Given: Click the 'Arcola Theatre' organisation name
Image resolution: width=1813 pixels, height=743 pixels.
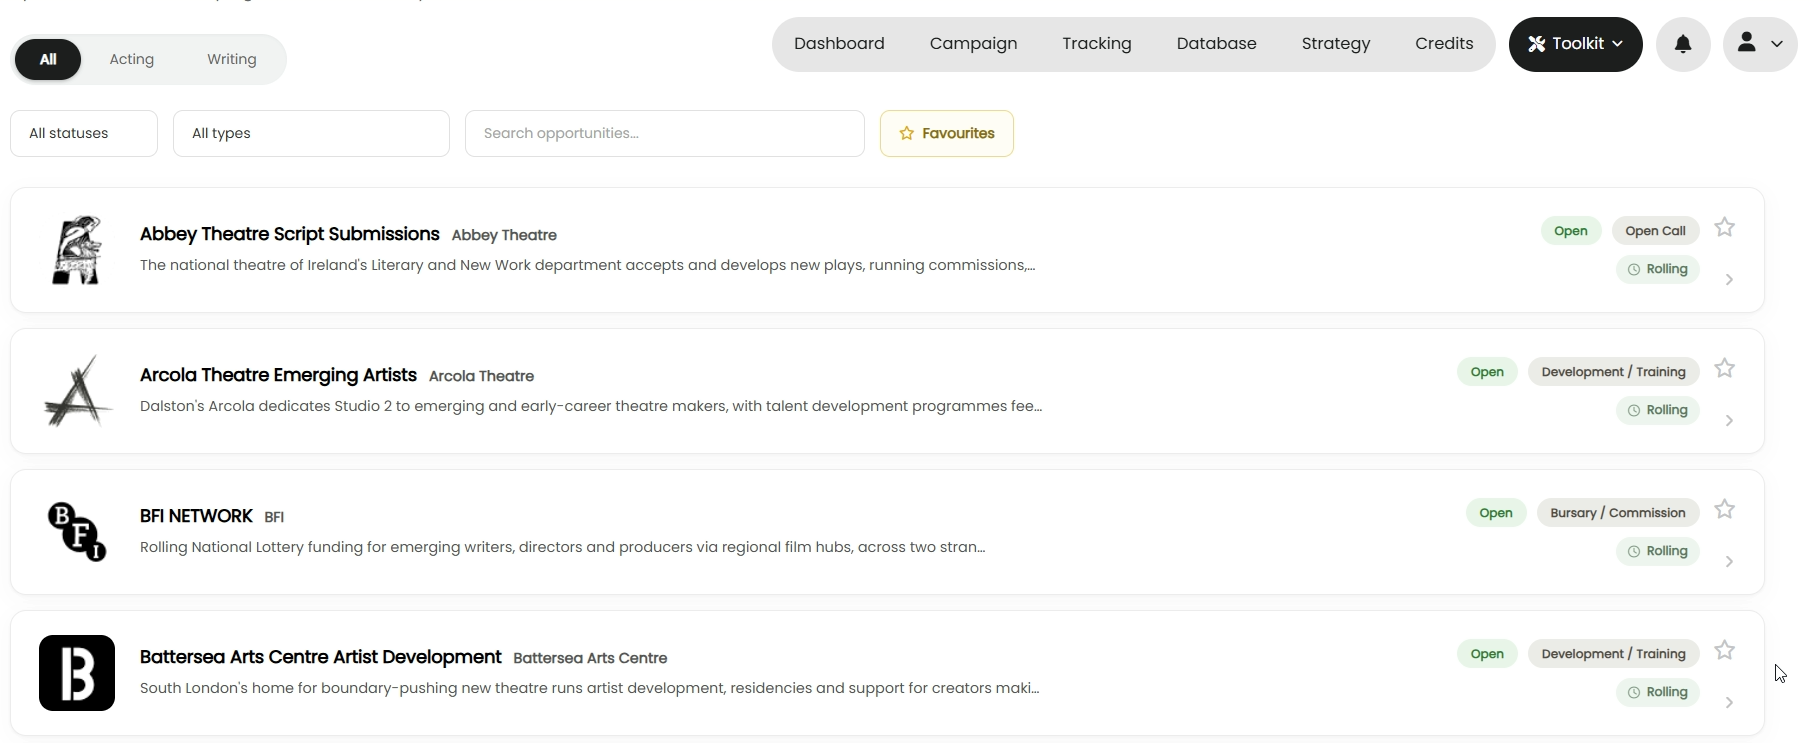Looking at the screenshot, I should [x=481, y=376].
